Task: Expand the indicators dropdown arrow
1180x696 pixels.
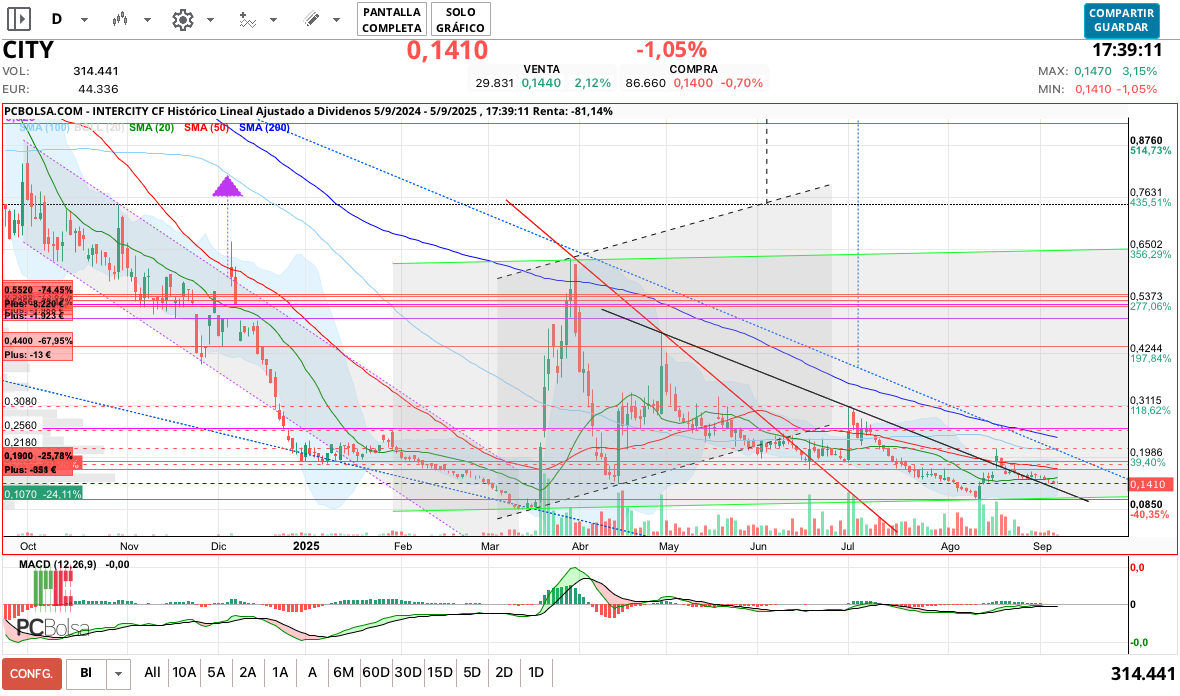Action: tap(274, 20)
